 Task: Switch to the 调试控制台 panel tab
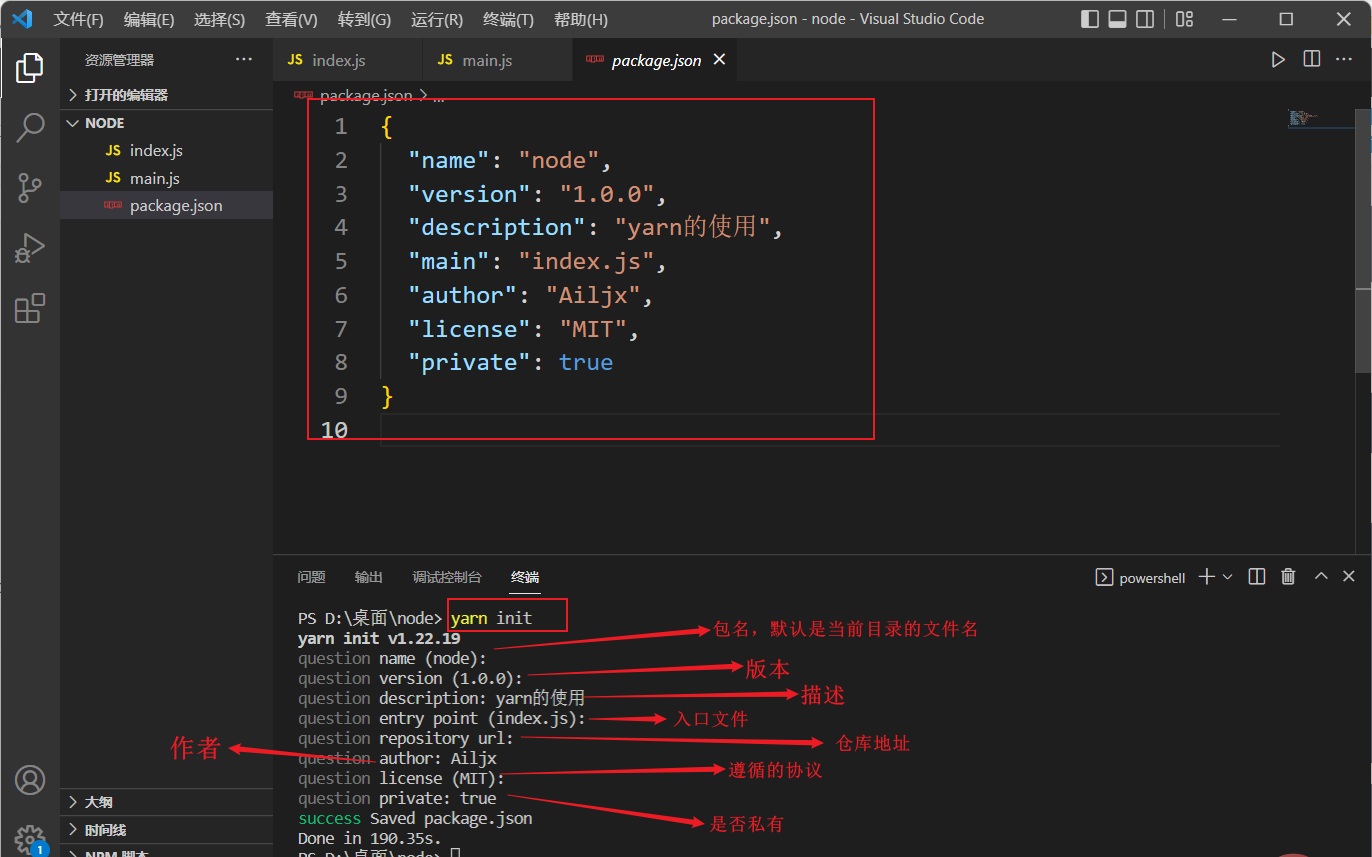pos(447,577)
